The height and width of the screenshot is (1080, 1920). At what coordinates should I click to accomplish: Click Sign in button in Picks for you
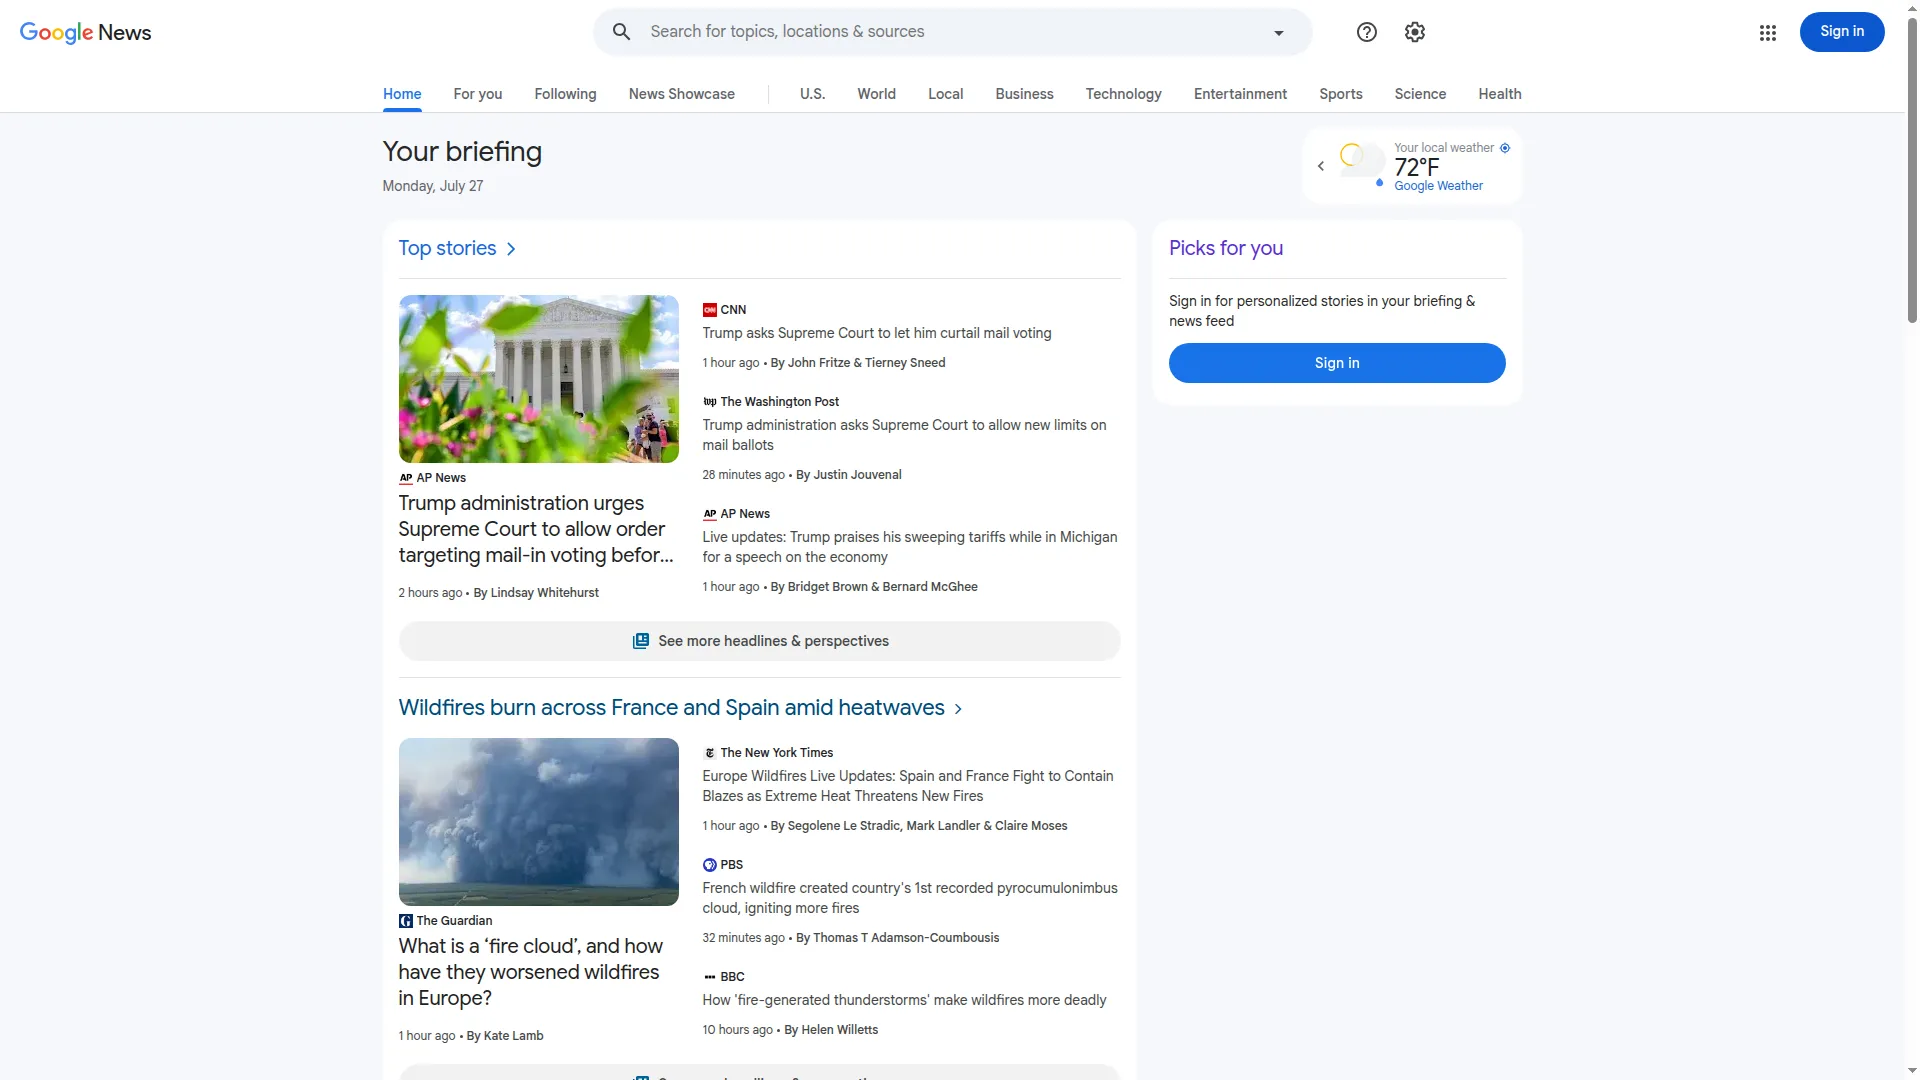tap(1337, 363)
